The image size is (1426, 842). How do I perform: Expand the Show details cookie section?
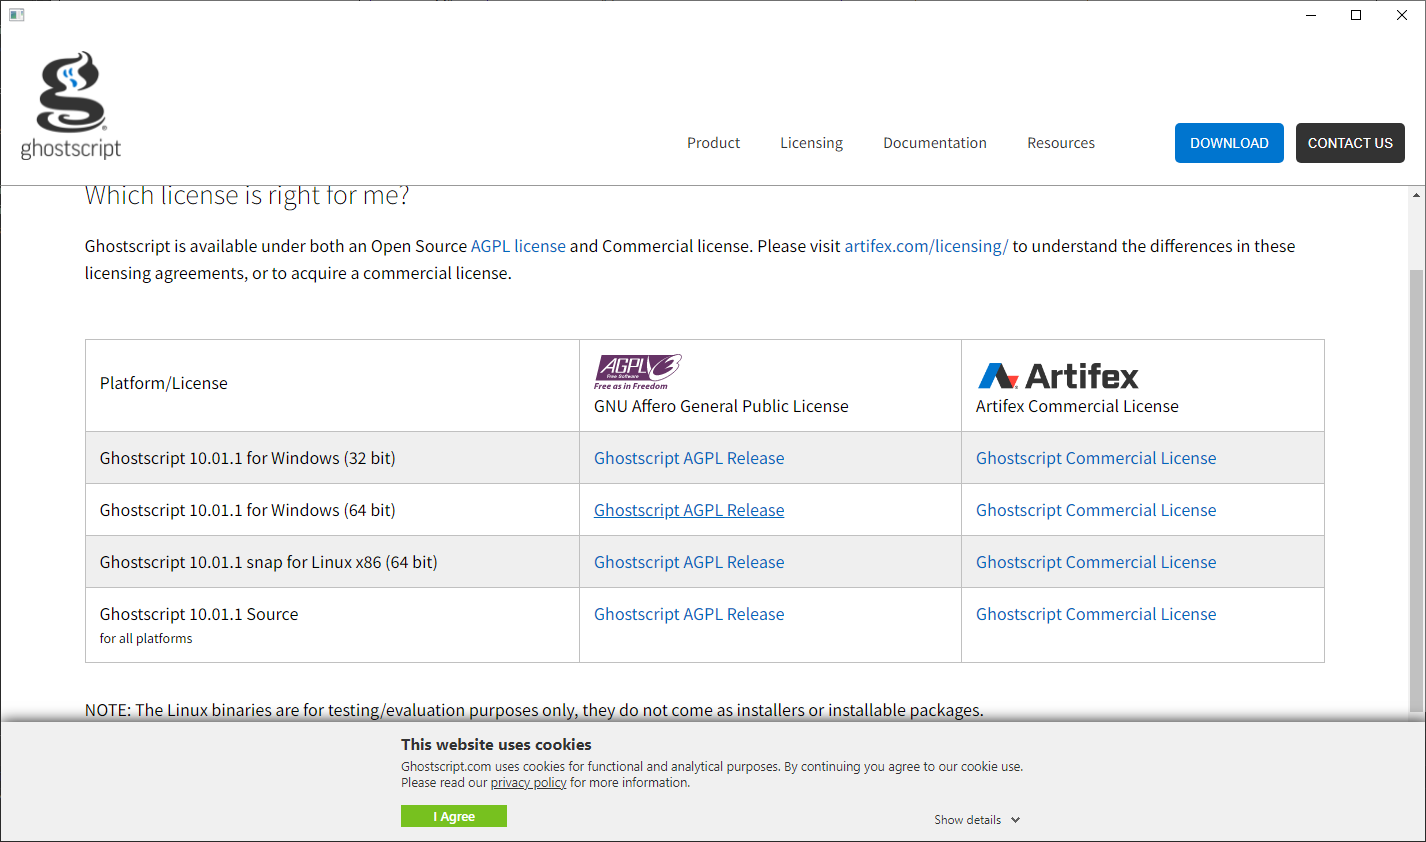tap(977, 820)
